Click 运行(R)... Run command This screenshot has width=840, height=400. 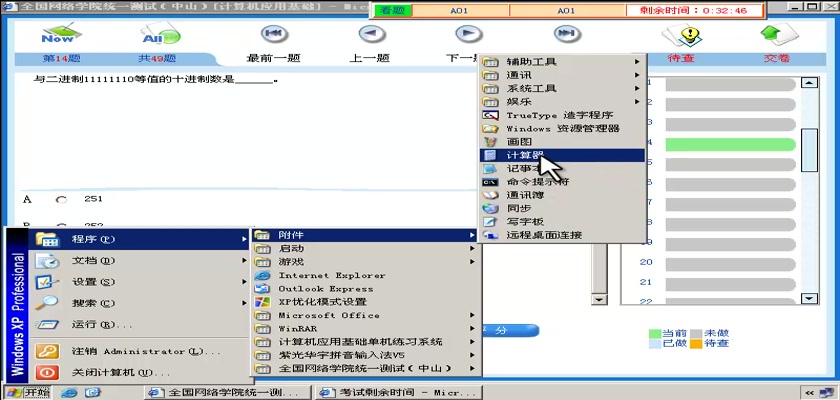pyautogui.click(x=140, y=324)
